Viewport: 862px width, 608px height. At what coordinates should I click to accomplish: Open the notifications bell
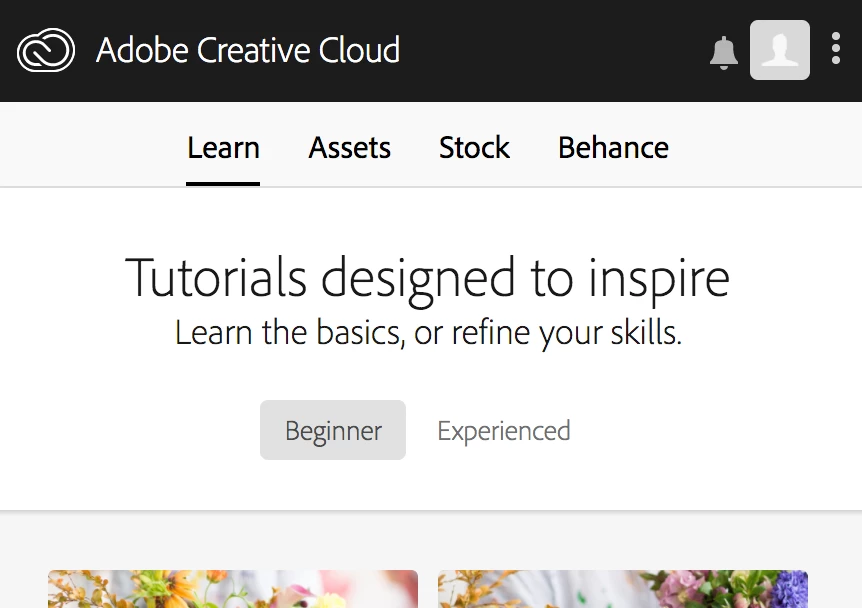723,53
